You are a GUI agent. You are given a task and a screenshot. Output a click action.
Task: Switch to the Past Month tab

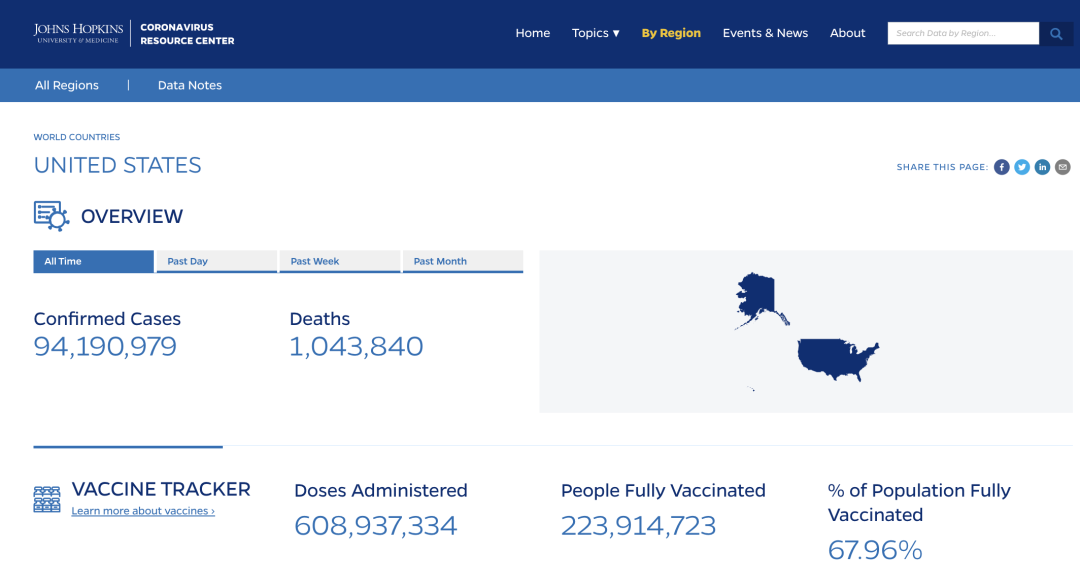[463, 261]
